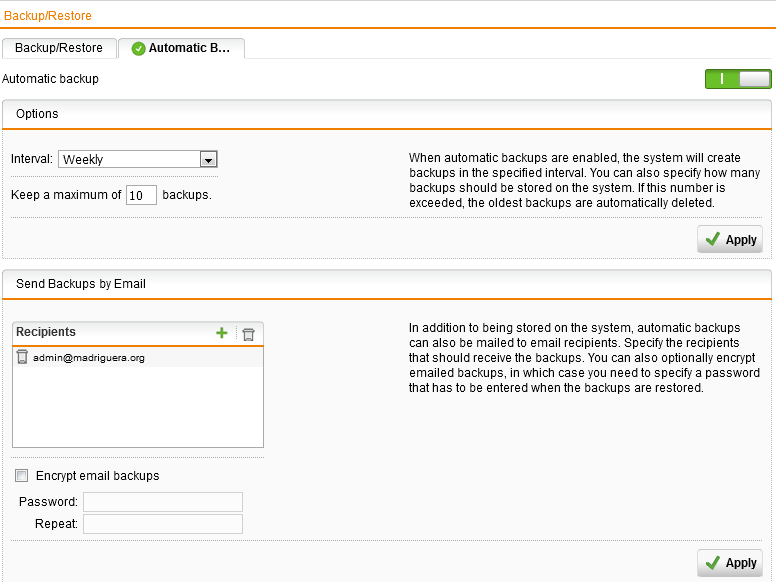776x582 pixels.
Task: Click the Options section header
Action: pos(37,114)
